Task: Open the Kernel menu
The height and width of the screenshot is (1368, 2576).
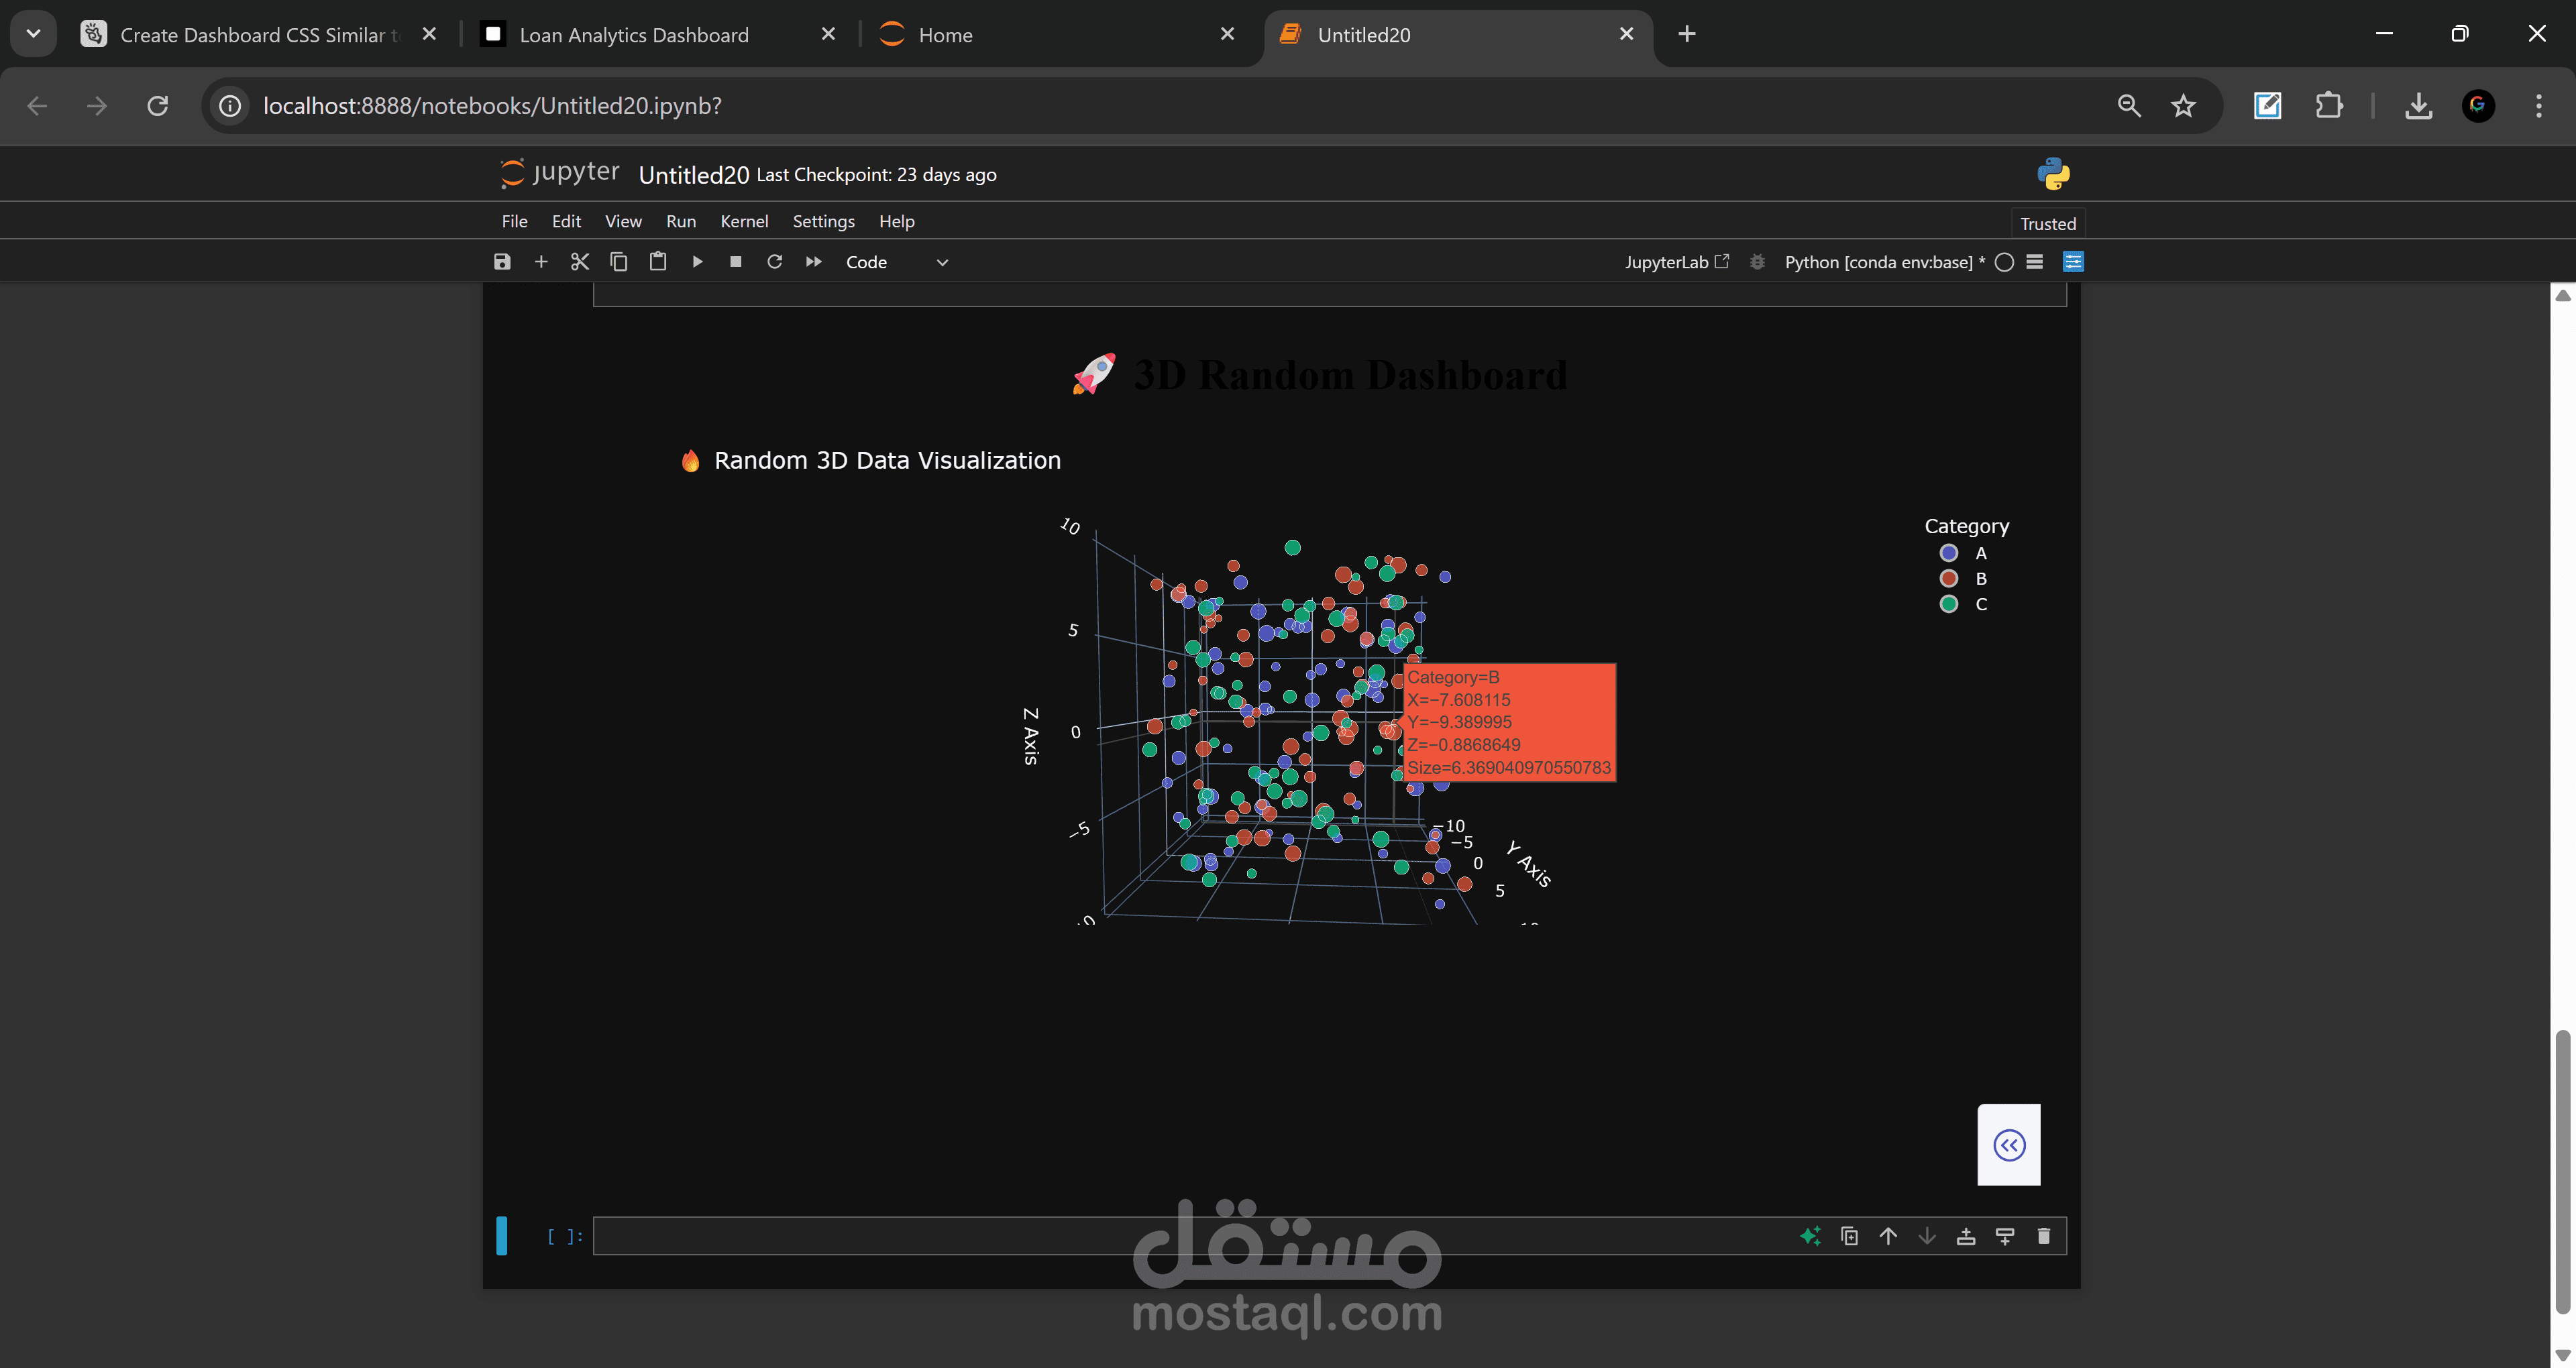Action: pyautogui.click(x=744, y=221)
